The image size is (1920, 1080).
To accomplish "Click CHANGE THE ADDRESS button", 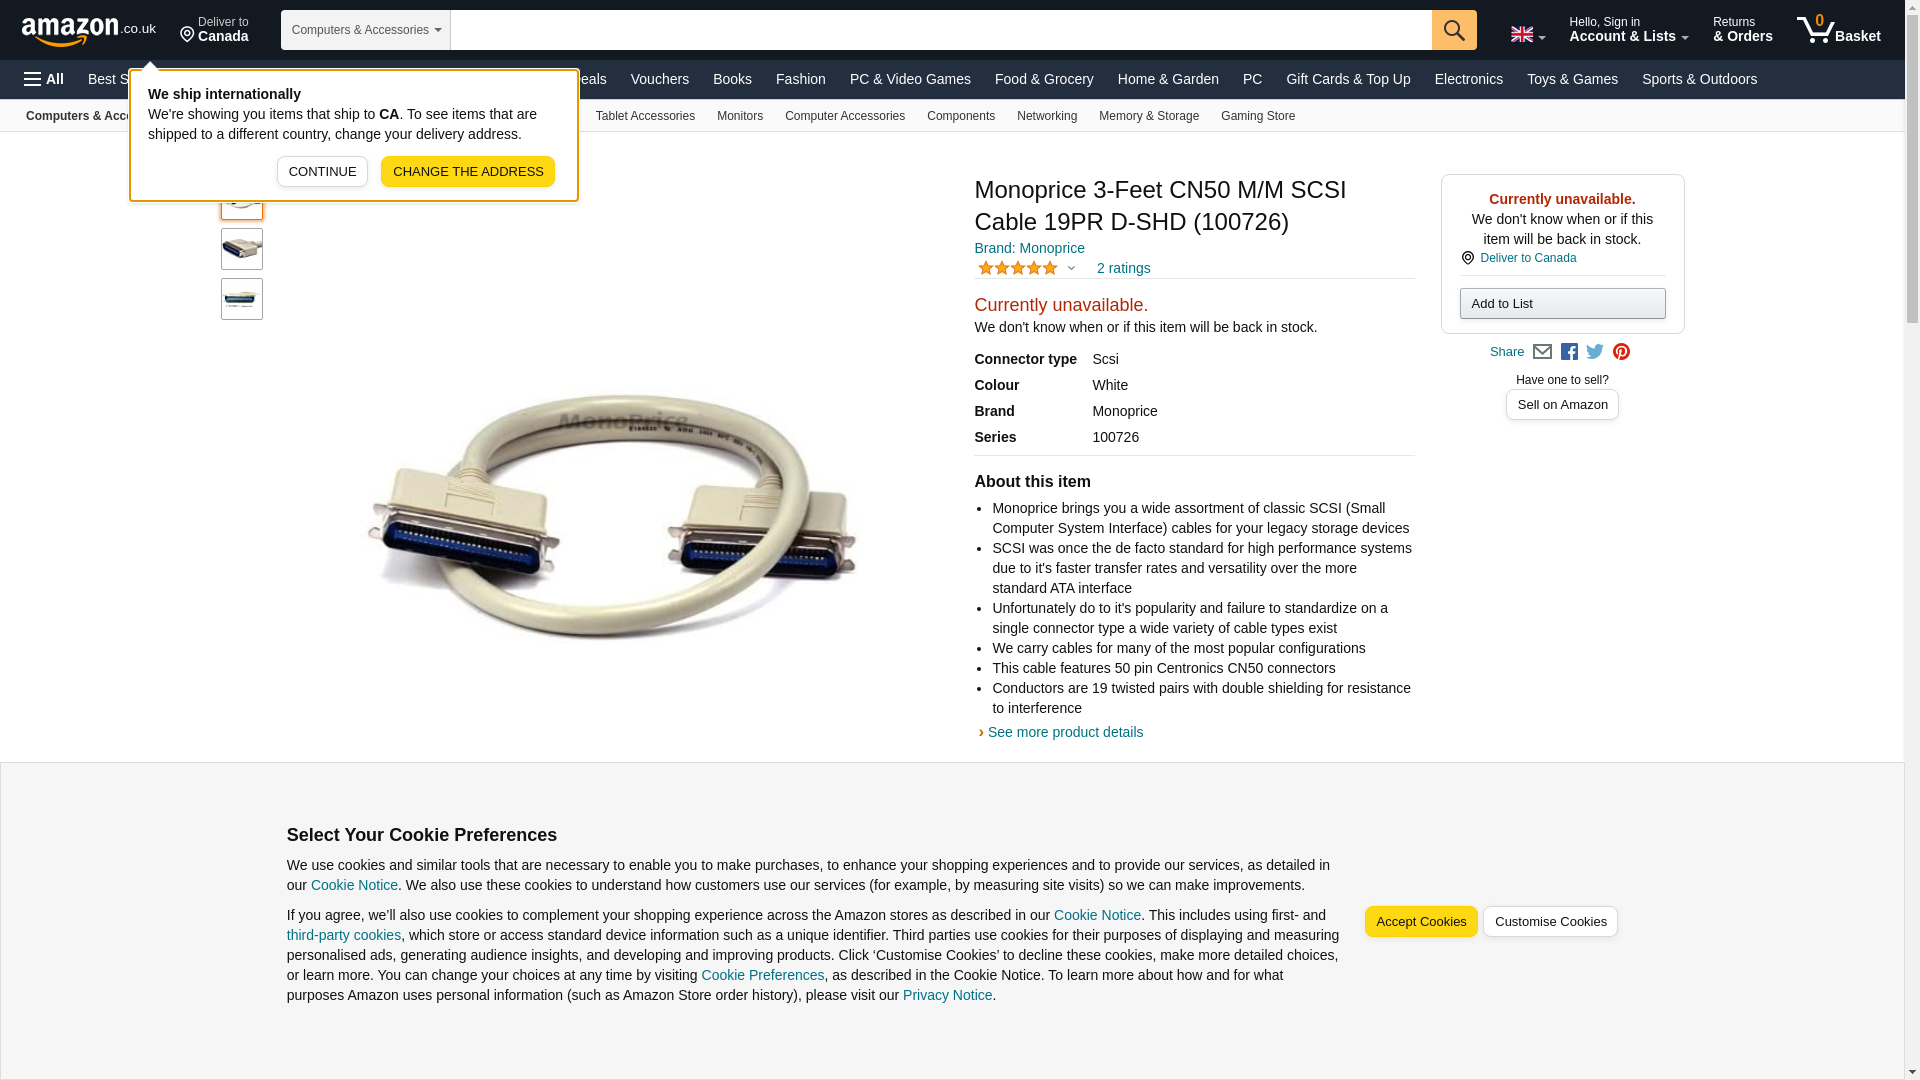I will tap(467, 172).
